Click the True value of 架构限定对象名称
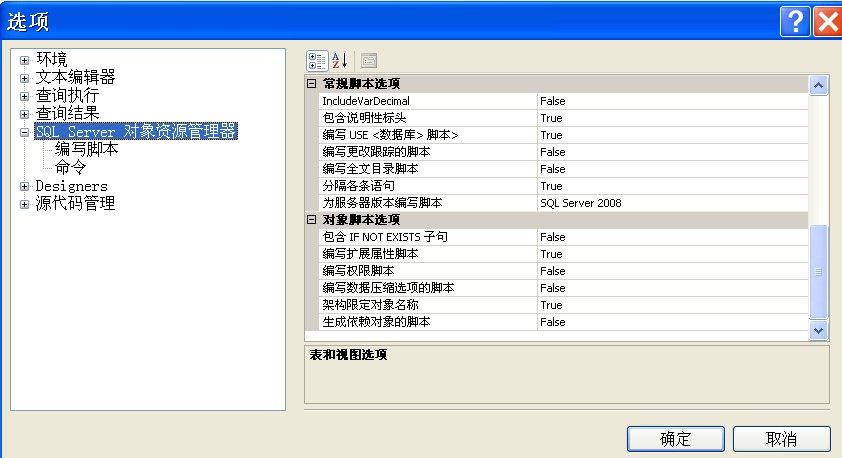 (673, 305)
